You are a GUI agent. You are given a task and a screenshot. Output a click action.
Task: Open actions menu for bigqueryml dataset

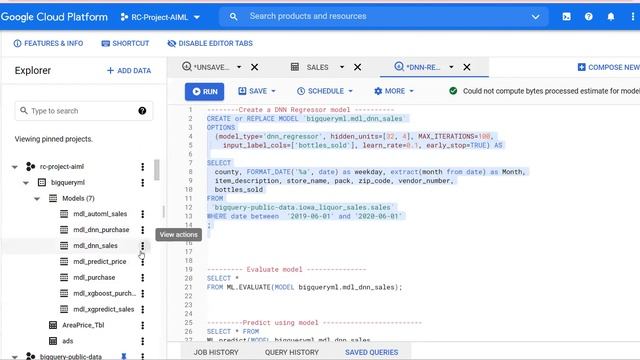pyautogui.click(x=142, y=182)
